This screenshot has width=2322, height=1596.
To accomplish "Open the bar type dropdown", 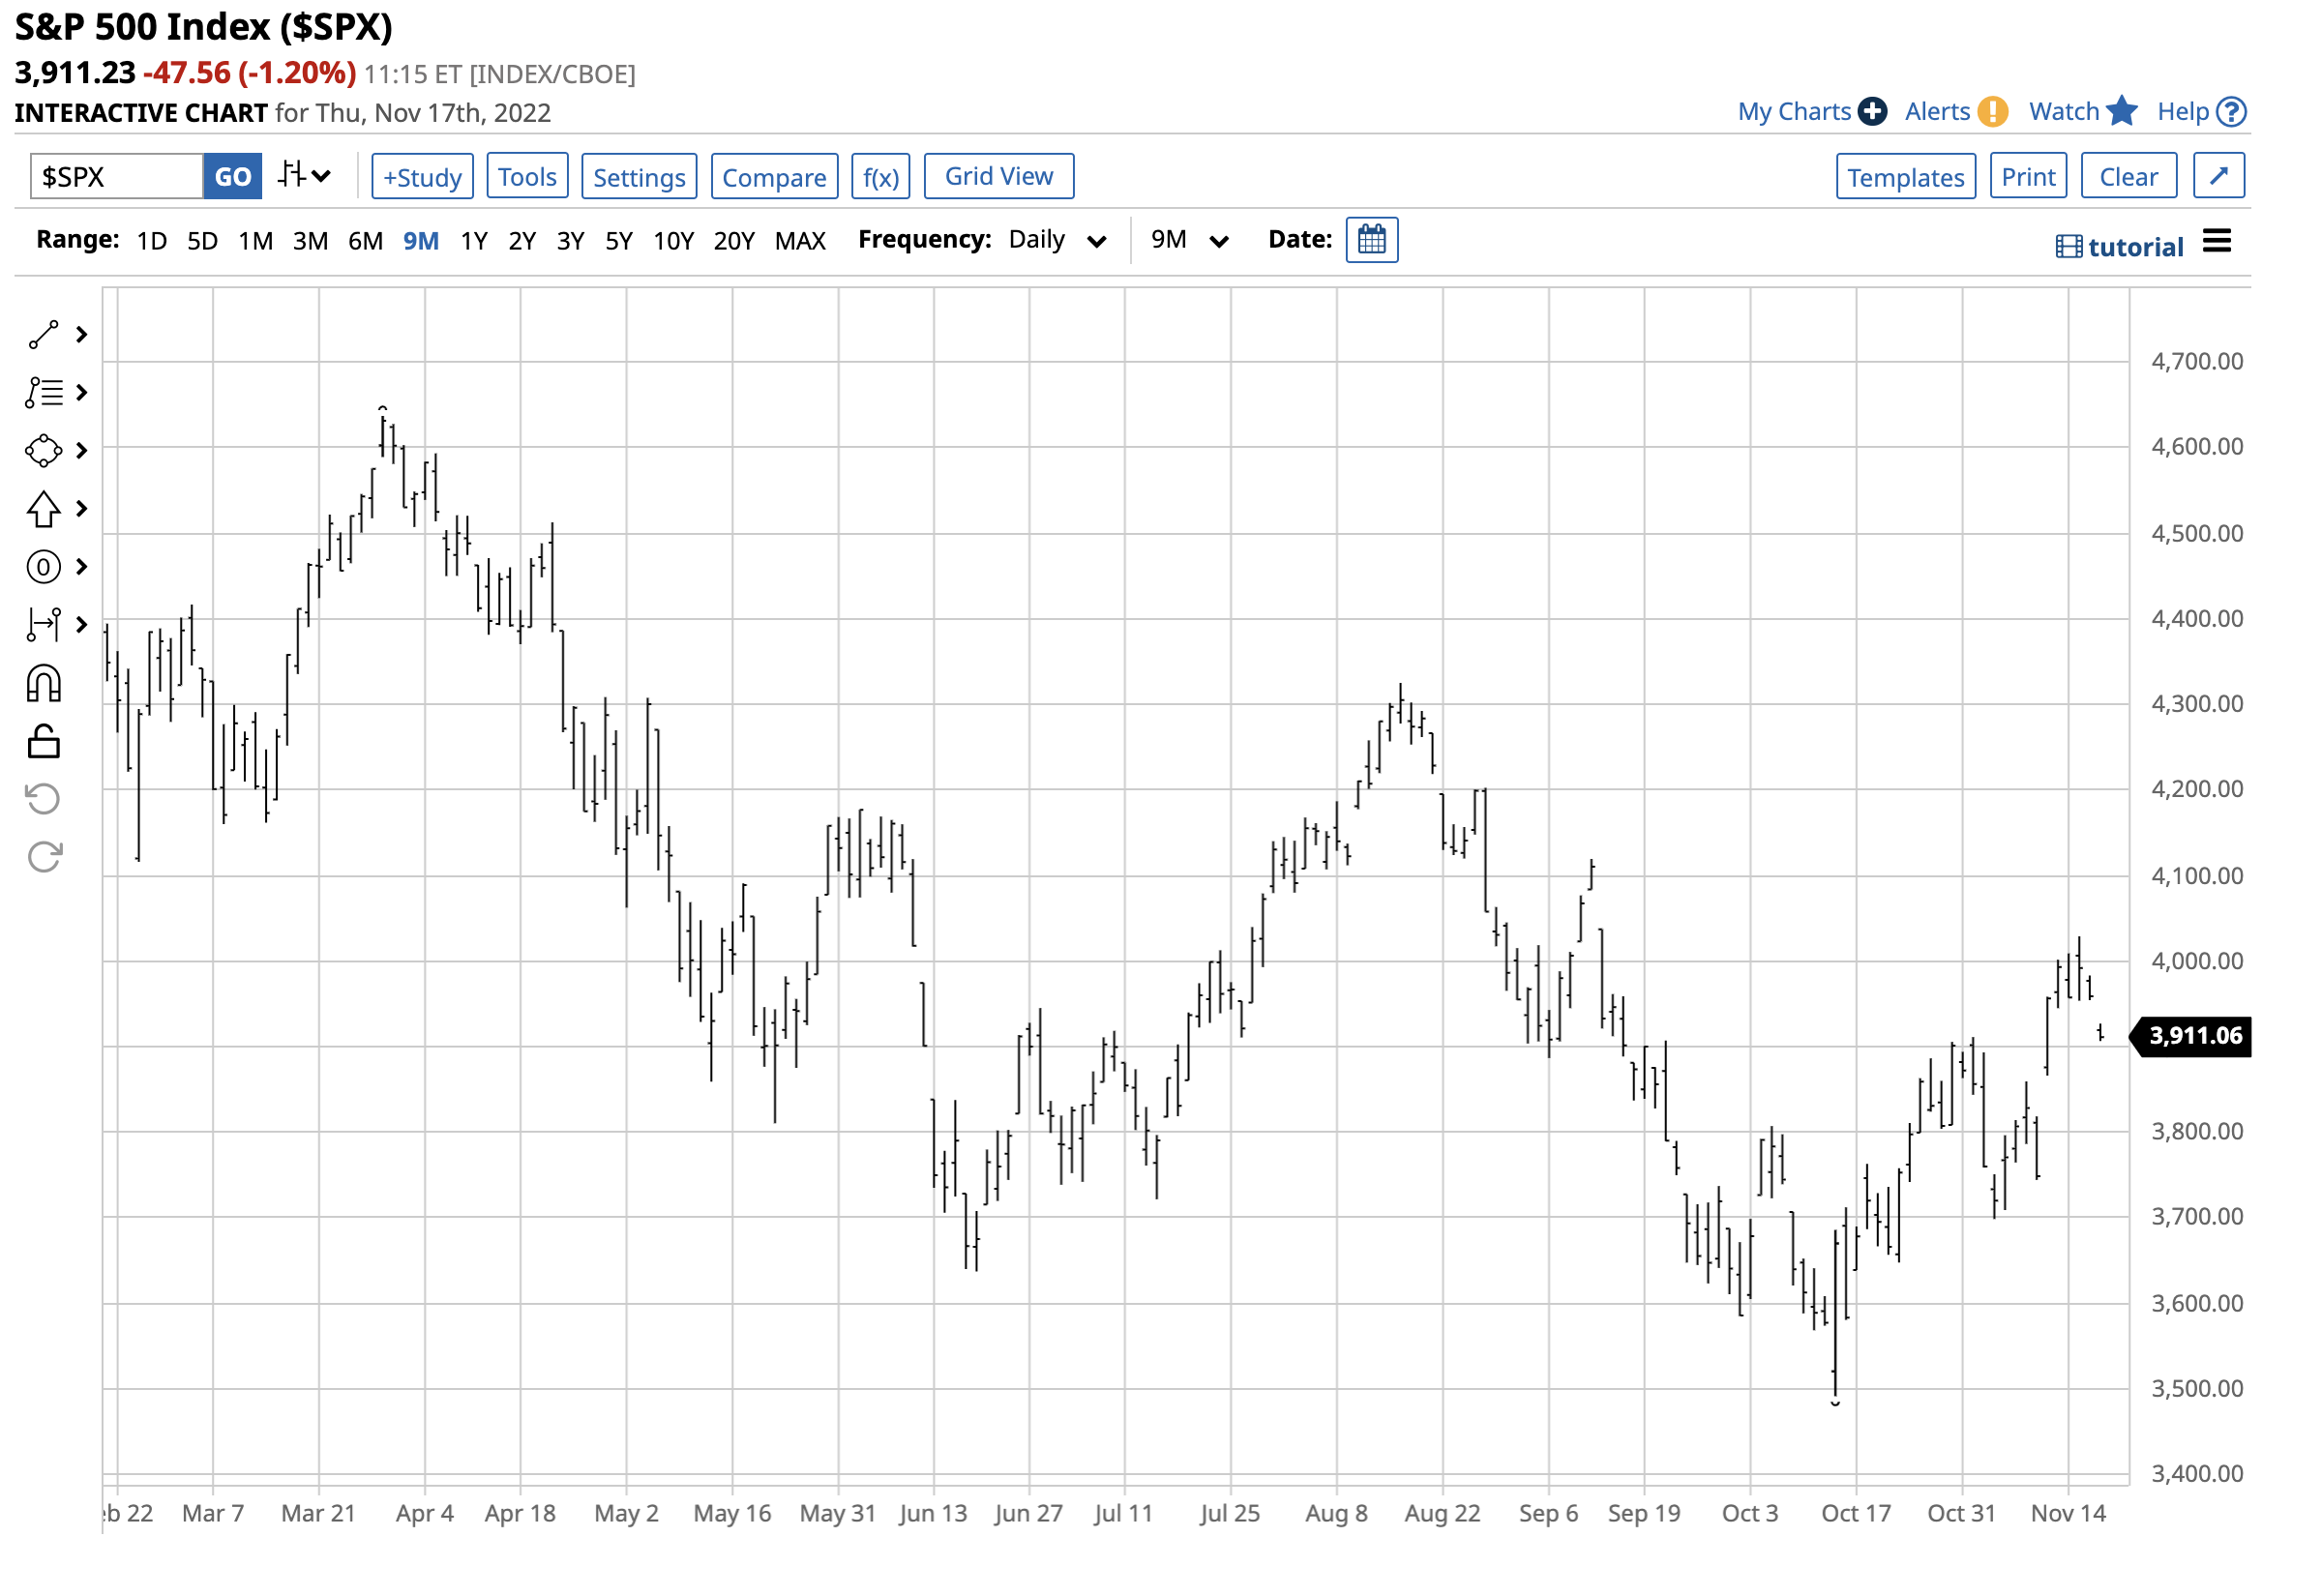I will (x=304, y=176).
